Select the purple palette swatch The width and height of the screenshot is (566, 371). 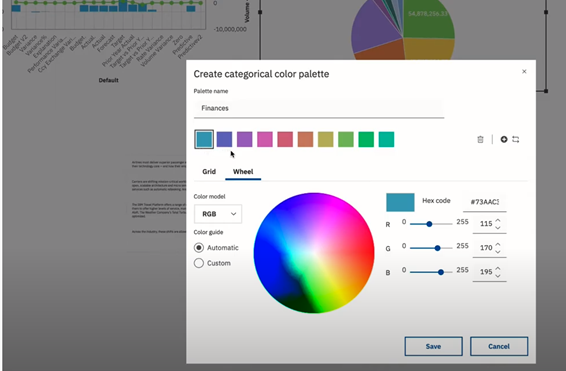coord(245,139)
